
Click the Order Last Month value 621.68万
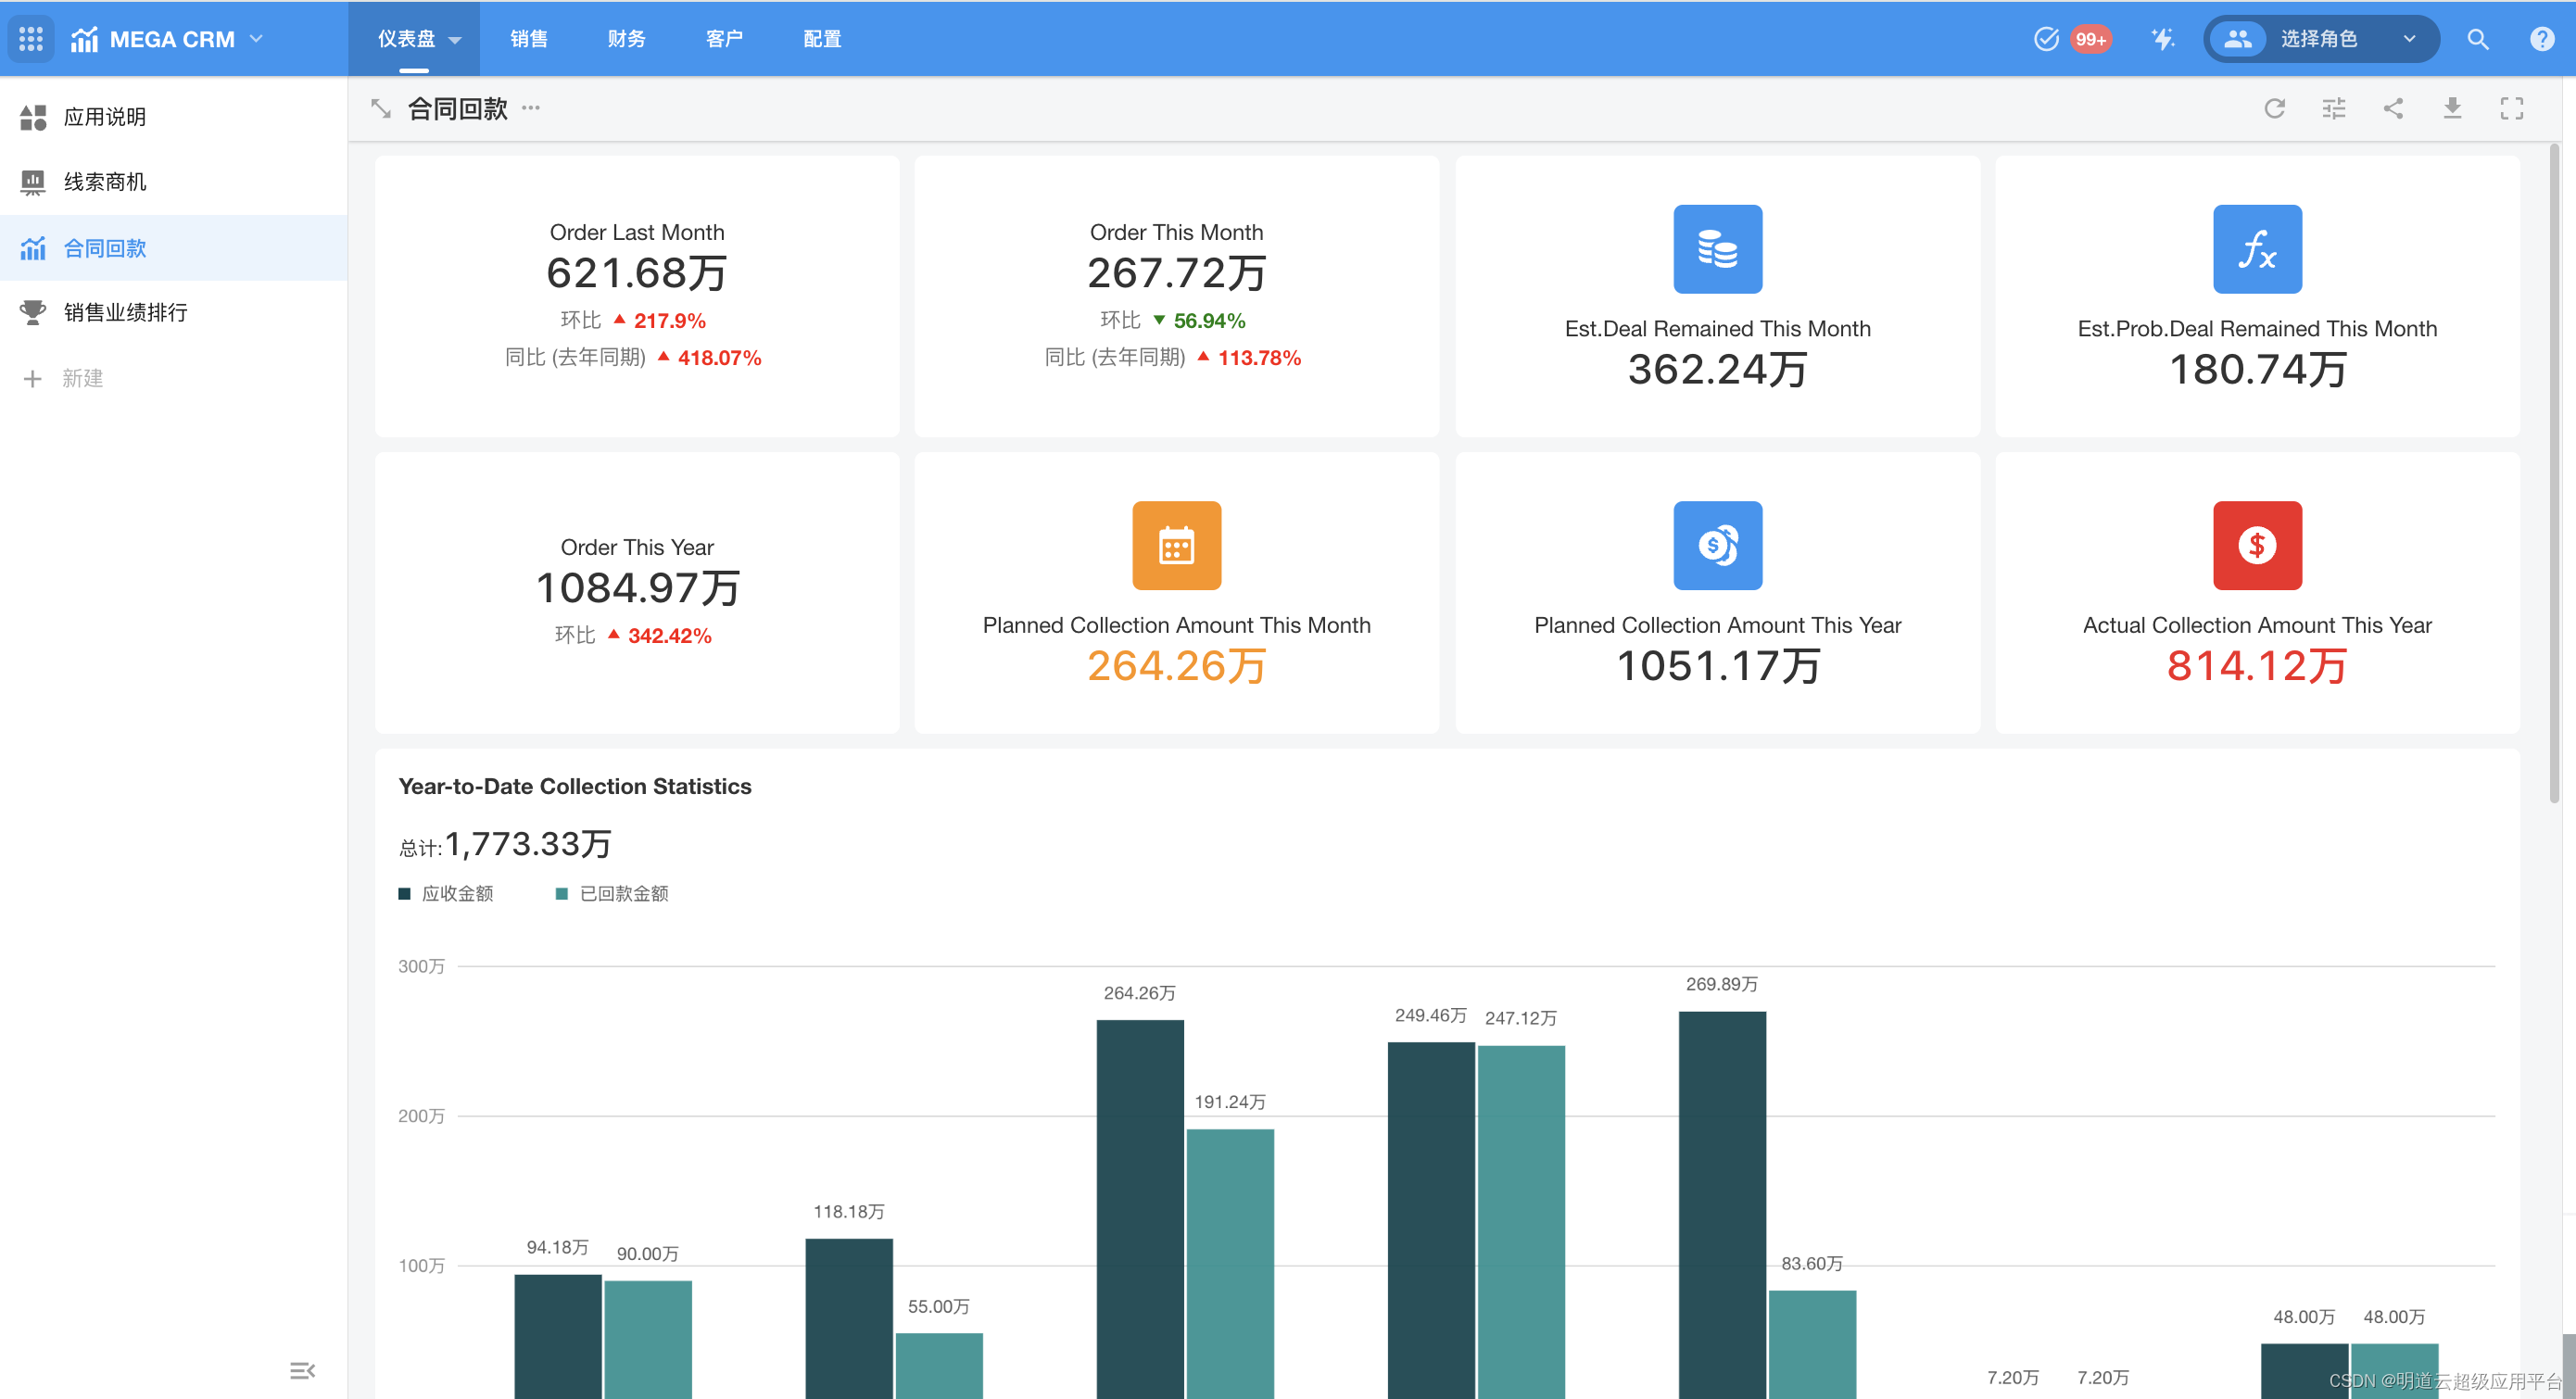(x=637, y=273)
